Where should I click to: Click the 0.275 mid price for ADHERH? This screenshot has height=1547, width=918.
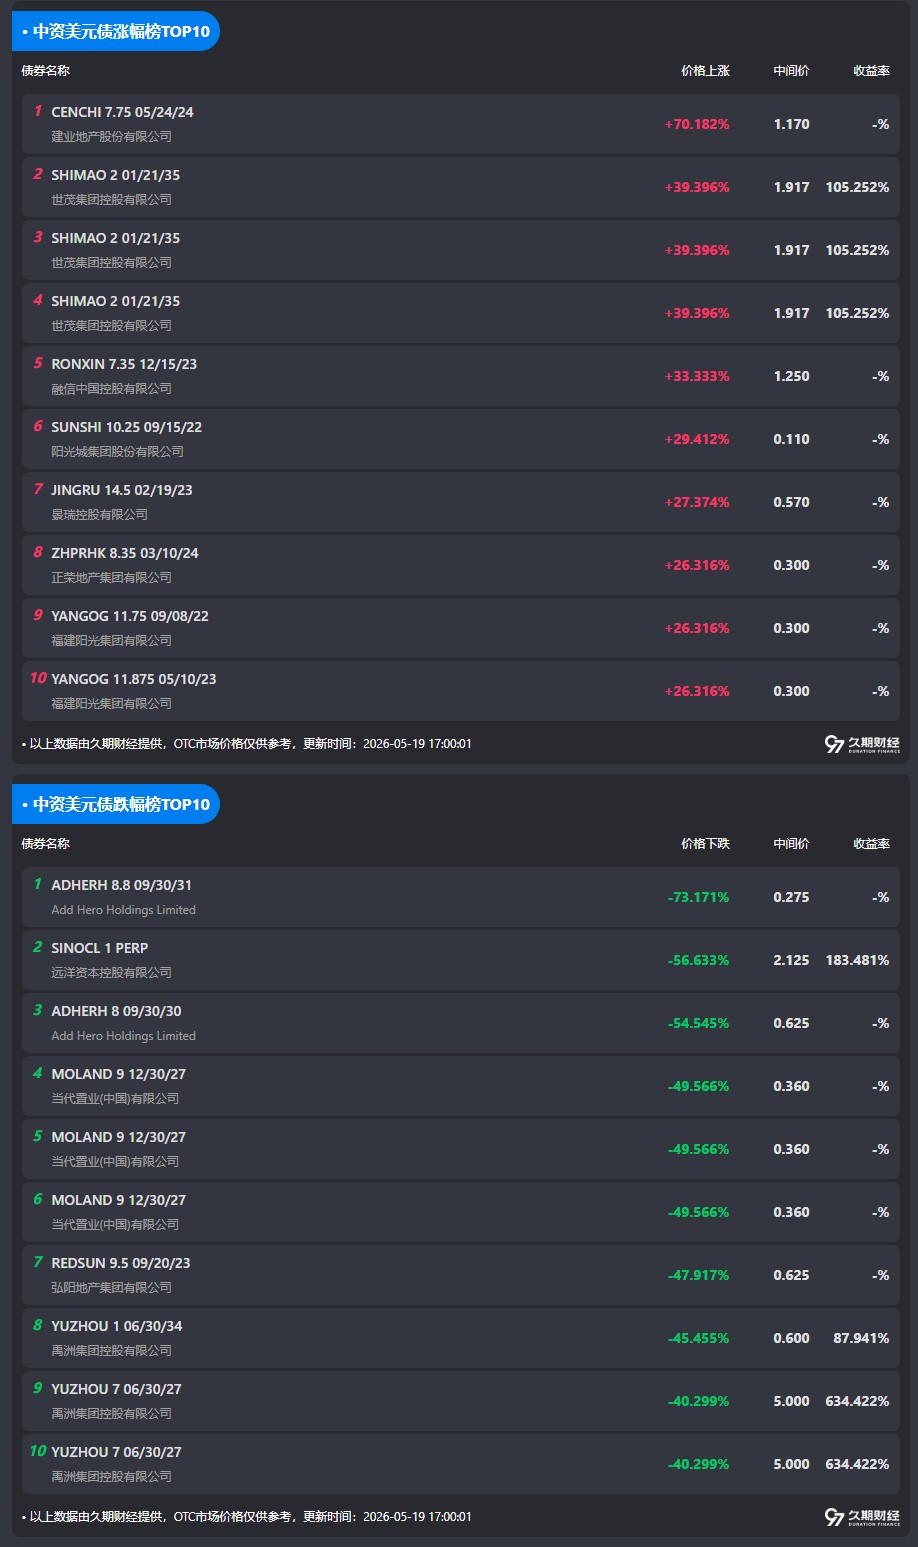pos(791,898)
